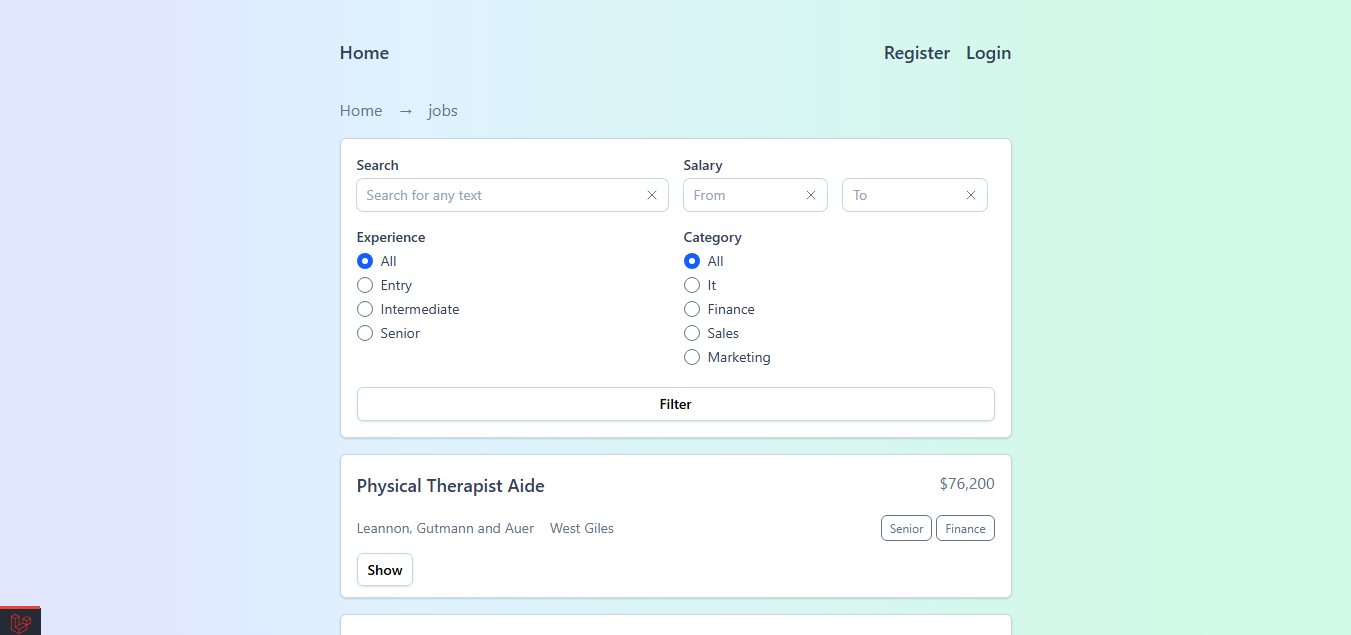Open the Register page
Viewport: 1351px width, 635px height.
coord(916,53)
